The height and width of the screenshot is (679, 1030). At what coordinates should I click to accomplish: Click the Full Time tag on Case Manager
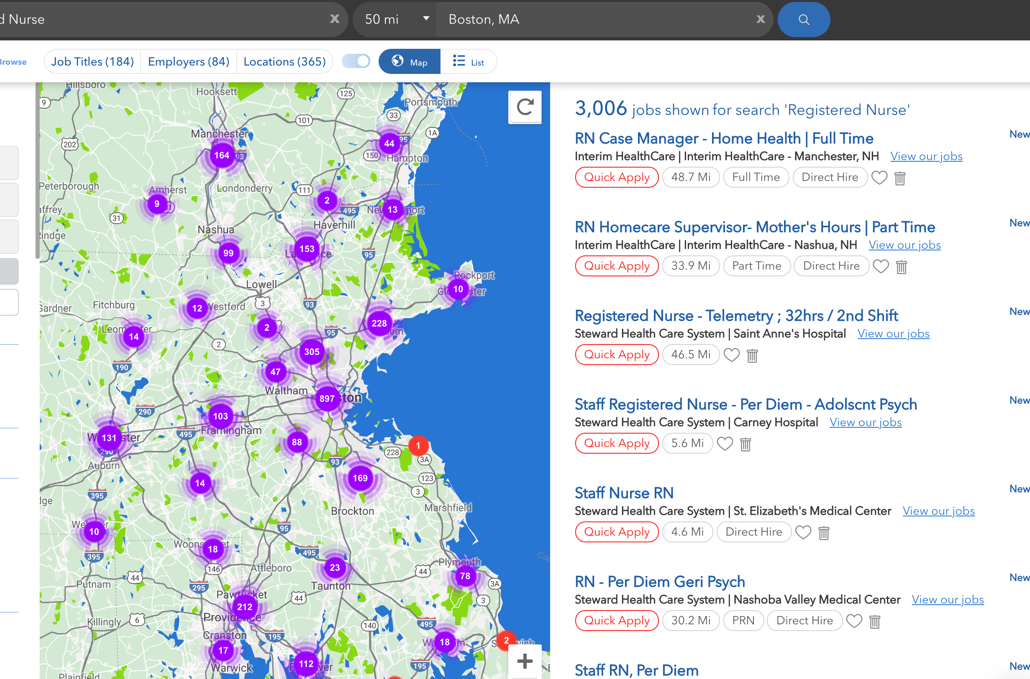tap(756, 177)
